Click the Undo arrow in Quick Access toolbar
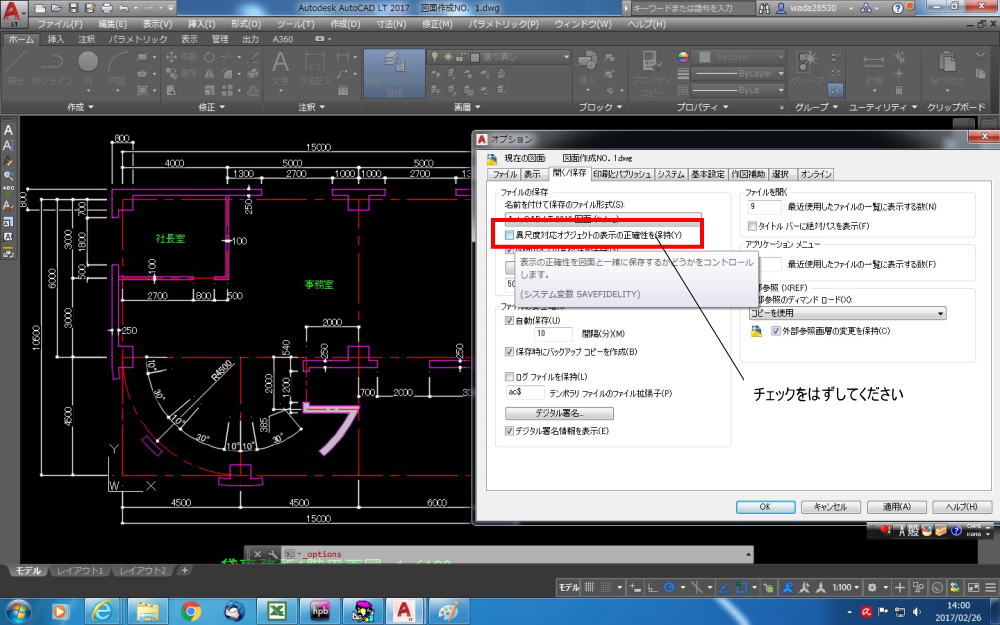This screenshot has height=625, width=1000. [x=124, y=8]
